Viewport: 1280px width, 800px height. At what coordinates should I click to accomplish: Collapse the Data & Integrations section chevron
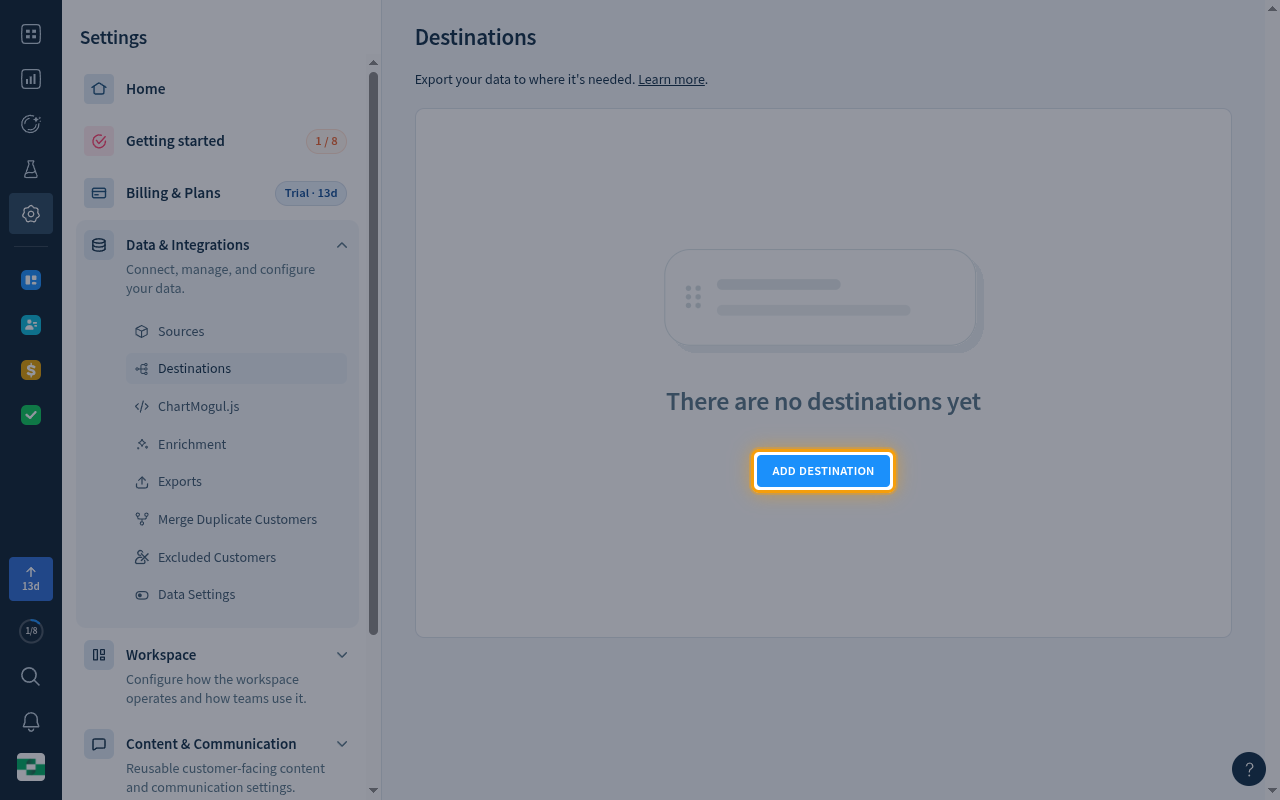342,245
